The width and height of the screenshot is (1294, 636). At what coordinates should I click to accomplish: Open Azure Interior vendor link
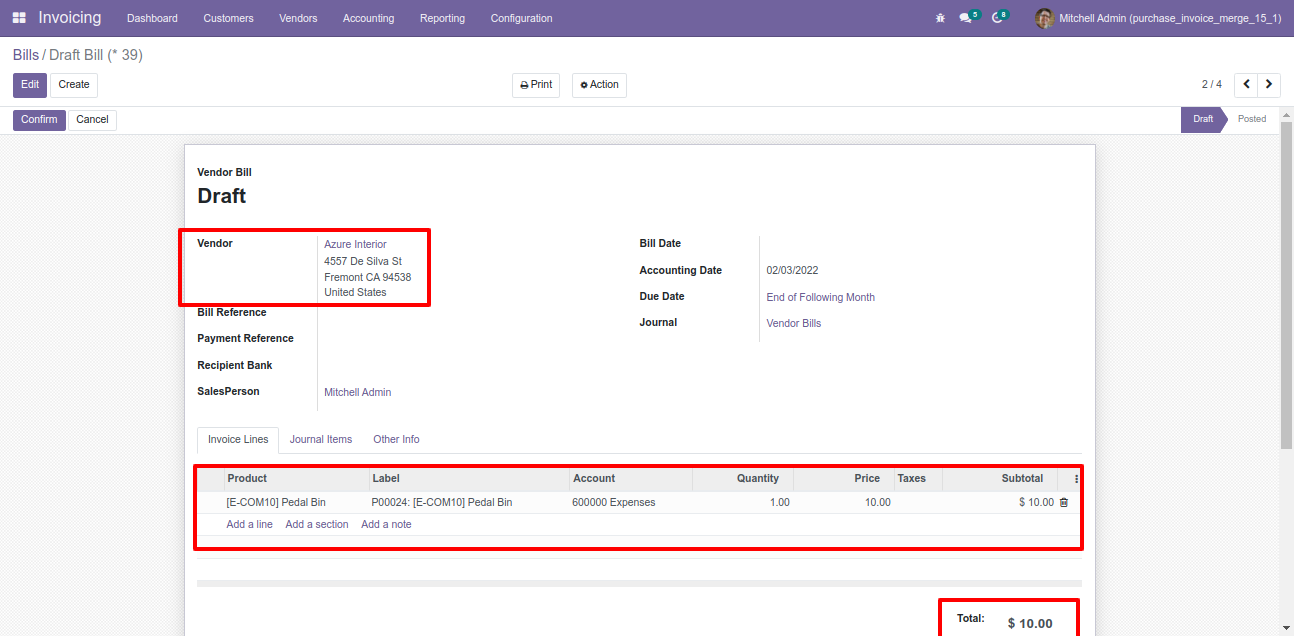coord(355,244)
